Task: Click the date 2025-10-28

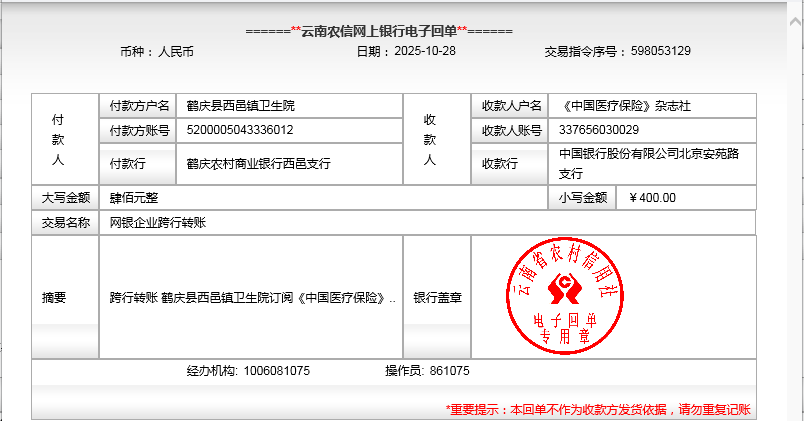Action: pos(425,51)
